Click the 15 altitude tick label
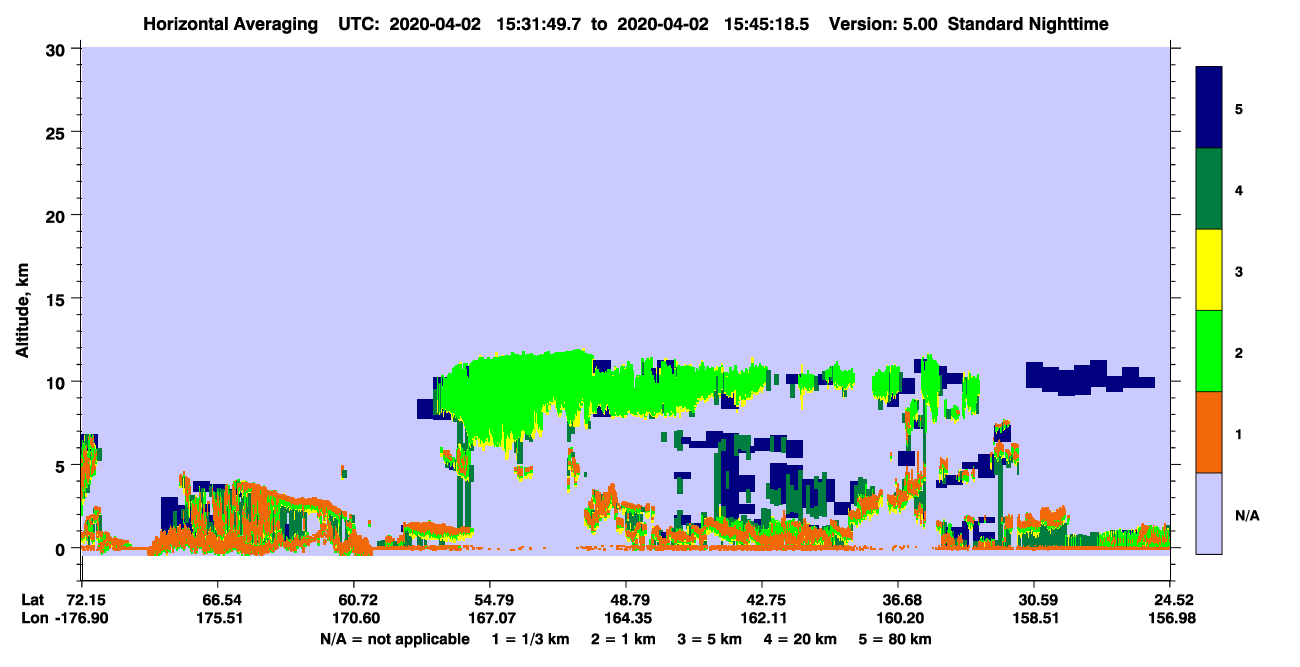This screenshot has height=667, width=1300. click(x=58, y=298)
